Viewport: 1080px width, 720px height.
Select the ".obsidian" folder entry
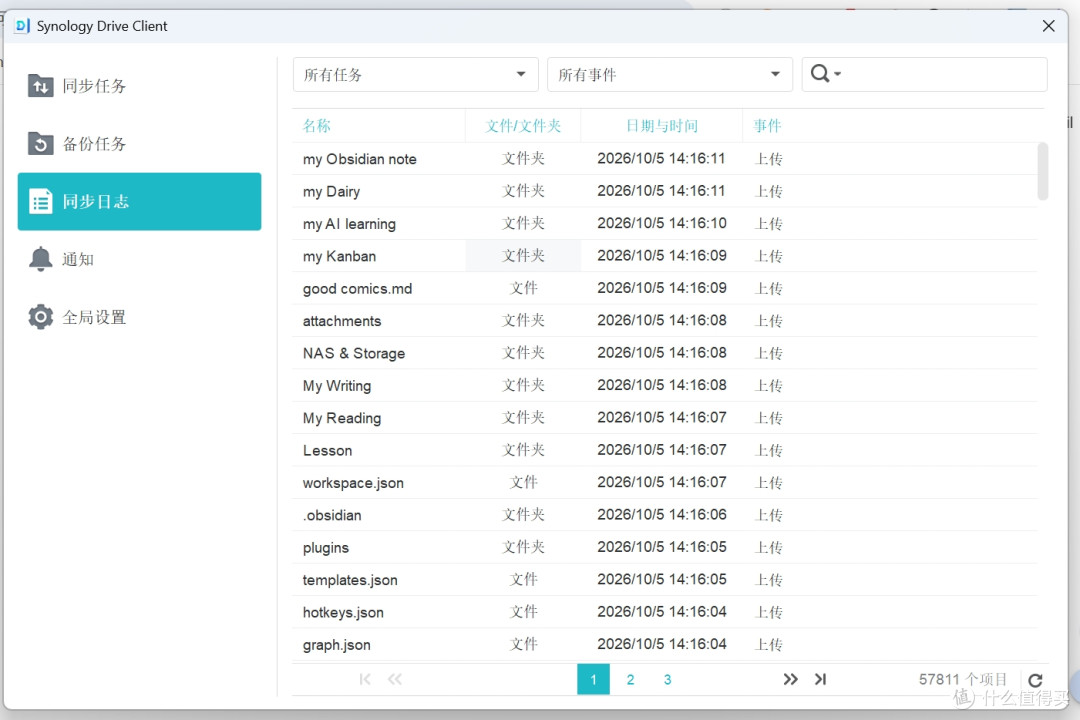[665, 515]
